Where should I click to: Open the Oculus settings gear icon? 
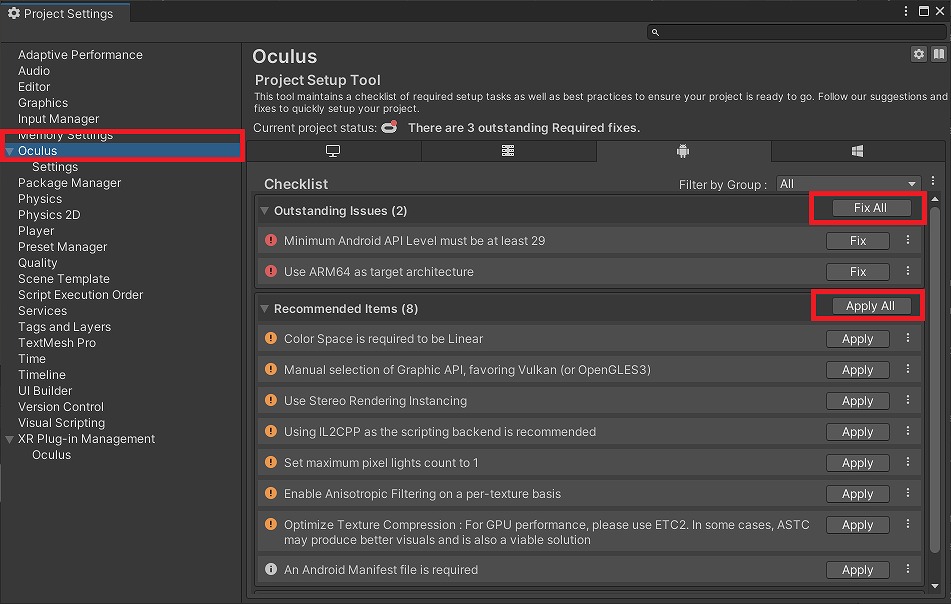919,54
